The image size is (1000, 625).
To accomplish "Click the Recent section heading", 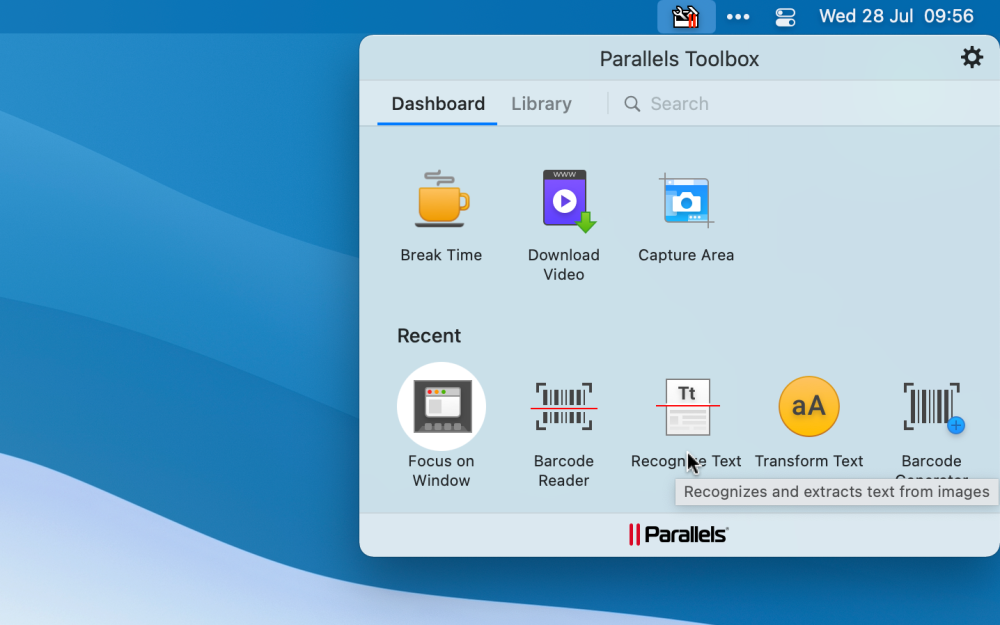I will point(429,336).
